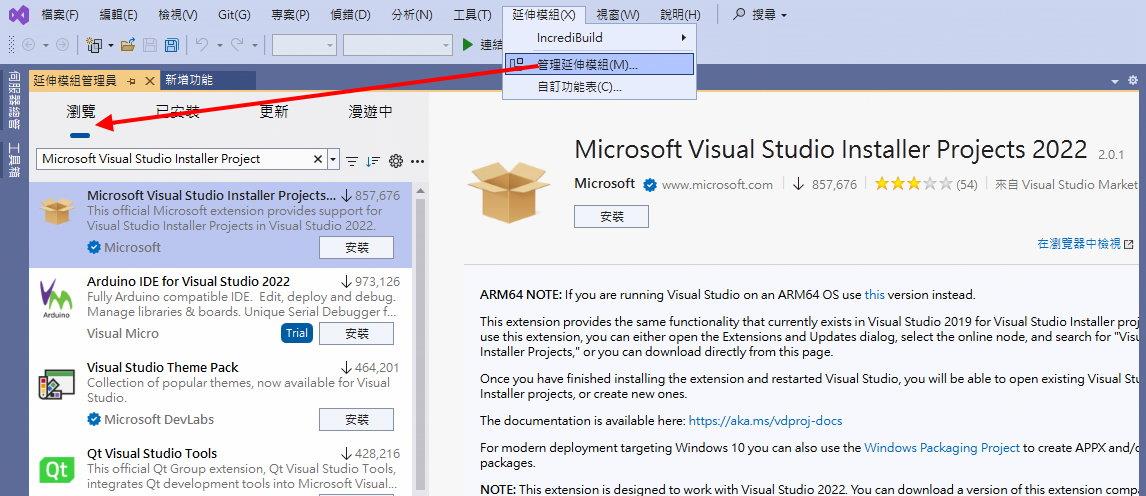The image size is (1146, 496).
Task: Clear the extension search box text
Action: 318,159
